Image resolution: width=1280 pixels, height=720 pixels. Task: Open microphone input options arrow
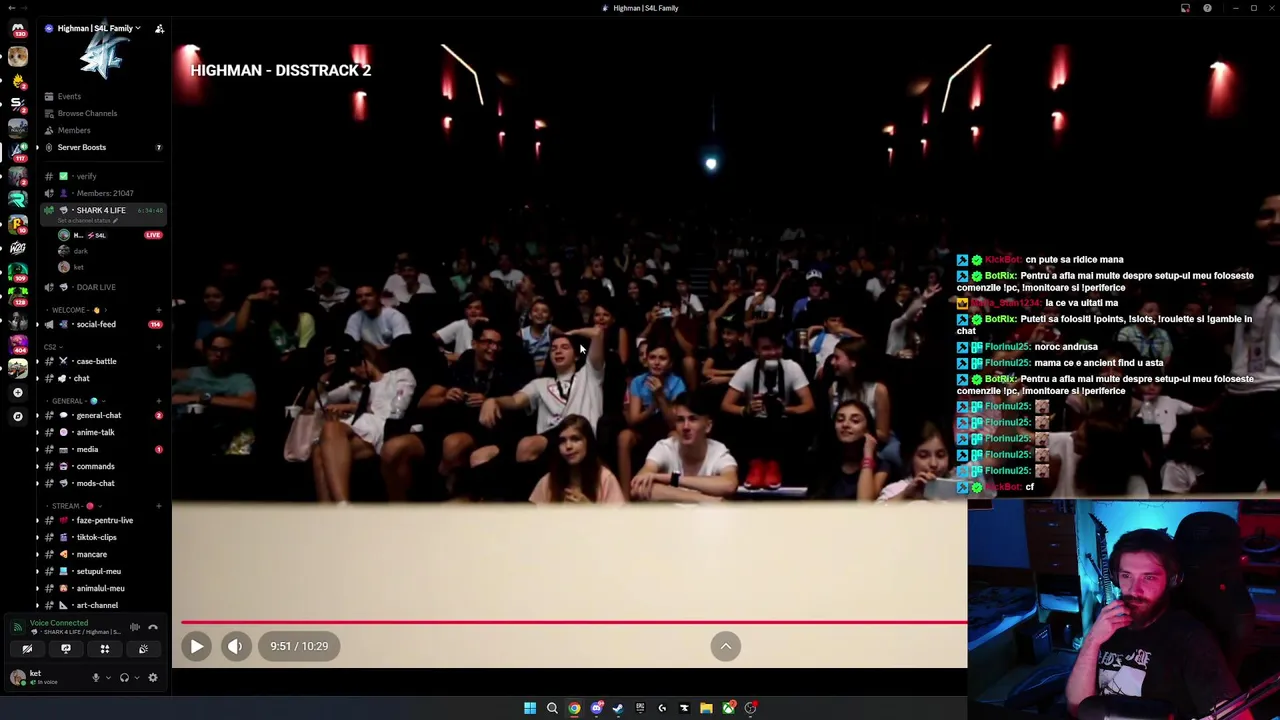(108, 677)
